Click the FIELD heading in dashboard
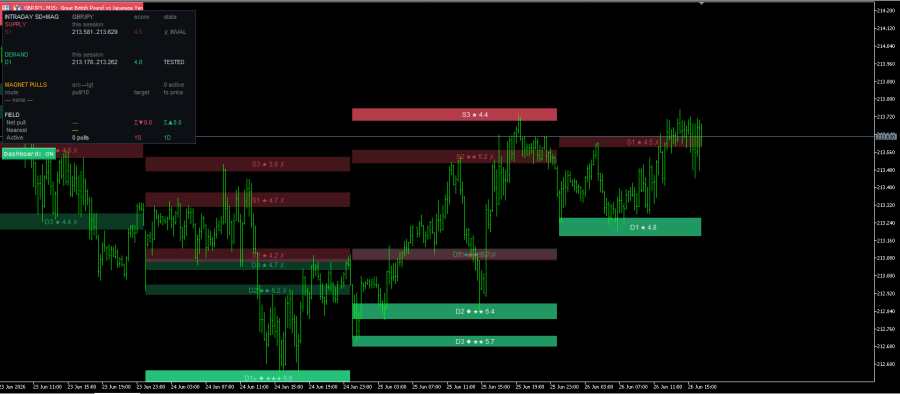Viewport: 900px width, 394px height. [12, 115]
